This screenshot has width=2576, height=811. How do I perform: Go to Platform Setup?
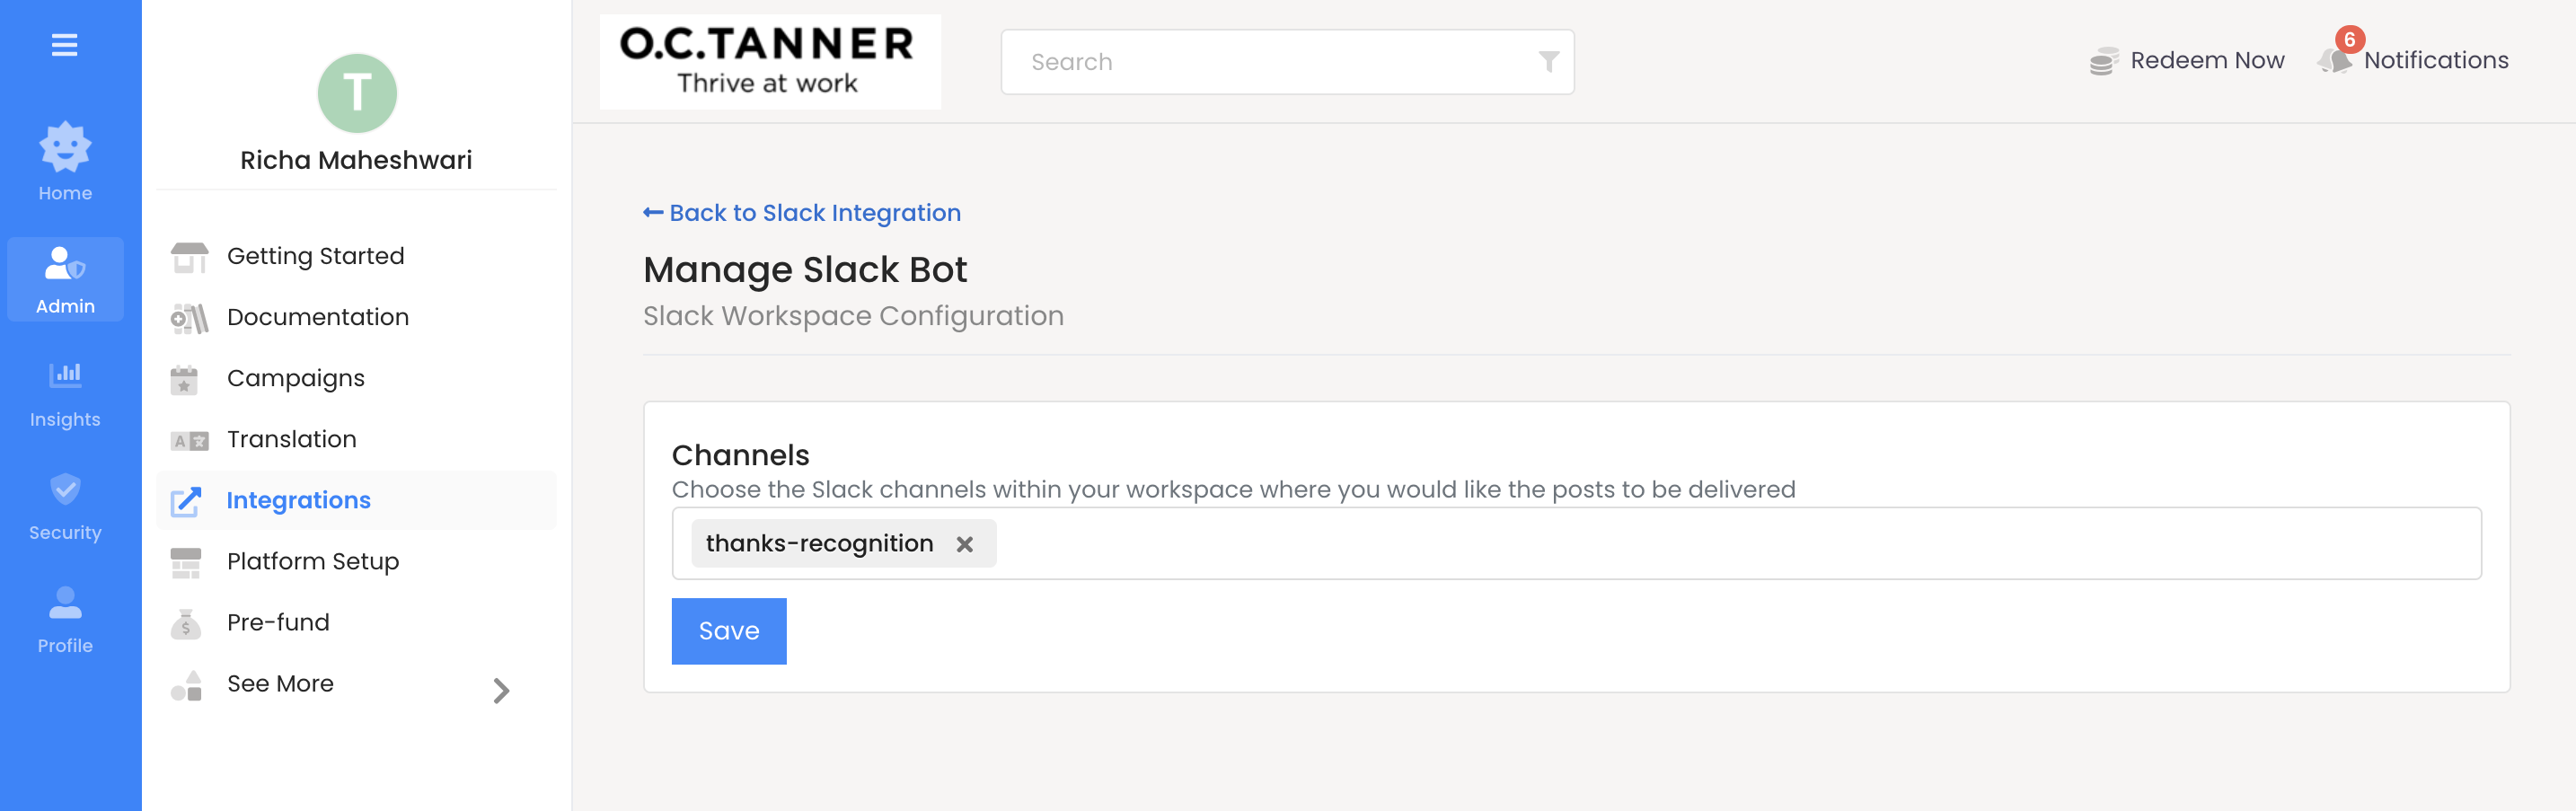coord(312,561)
